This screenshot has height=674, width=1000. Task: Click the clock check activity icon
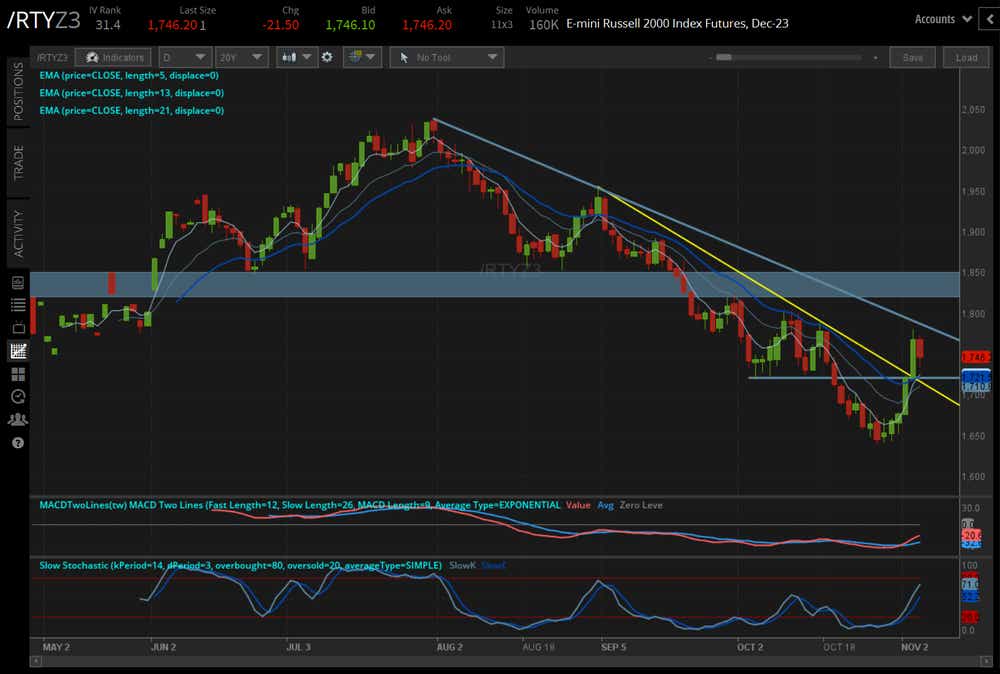(18, 397)
